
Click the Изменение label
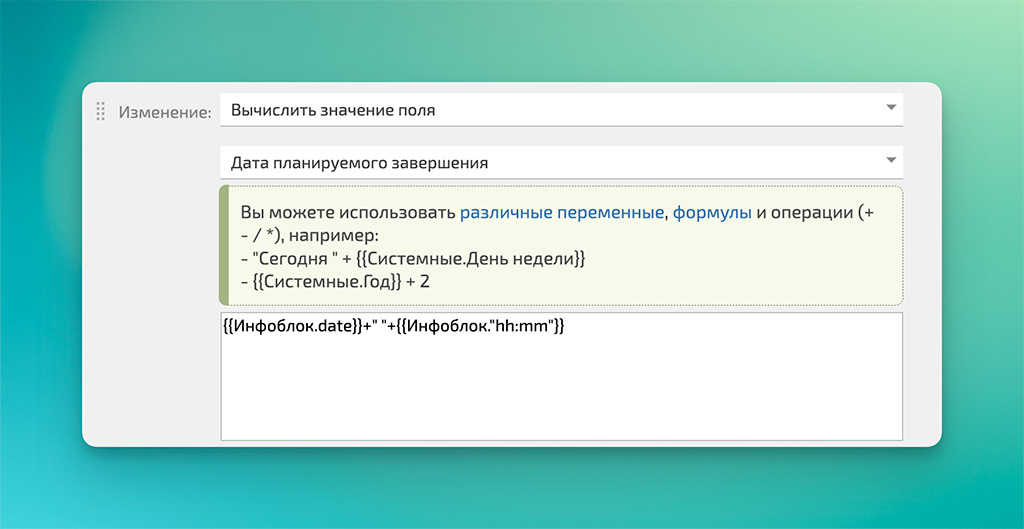tap(165, 112)
